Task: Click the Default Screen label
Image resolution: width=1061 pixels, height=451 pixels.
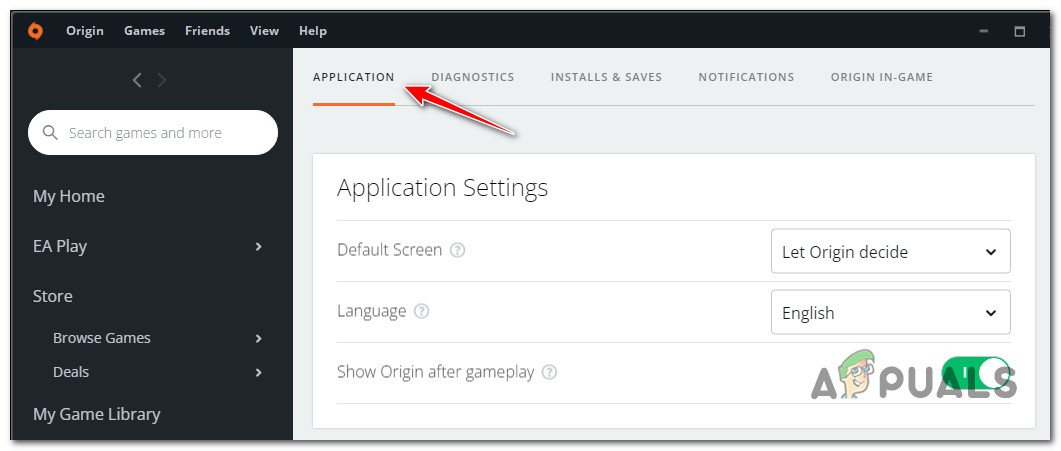Action: (390, 250)
